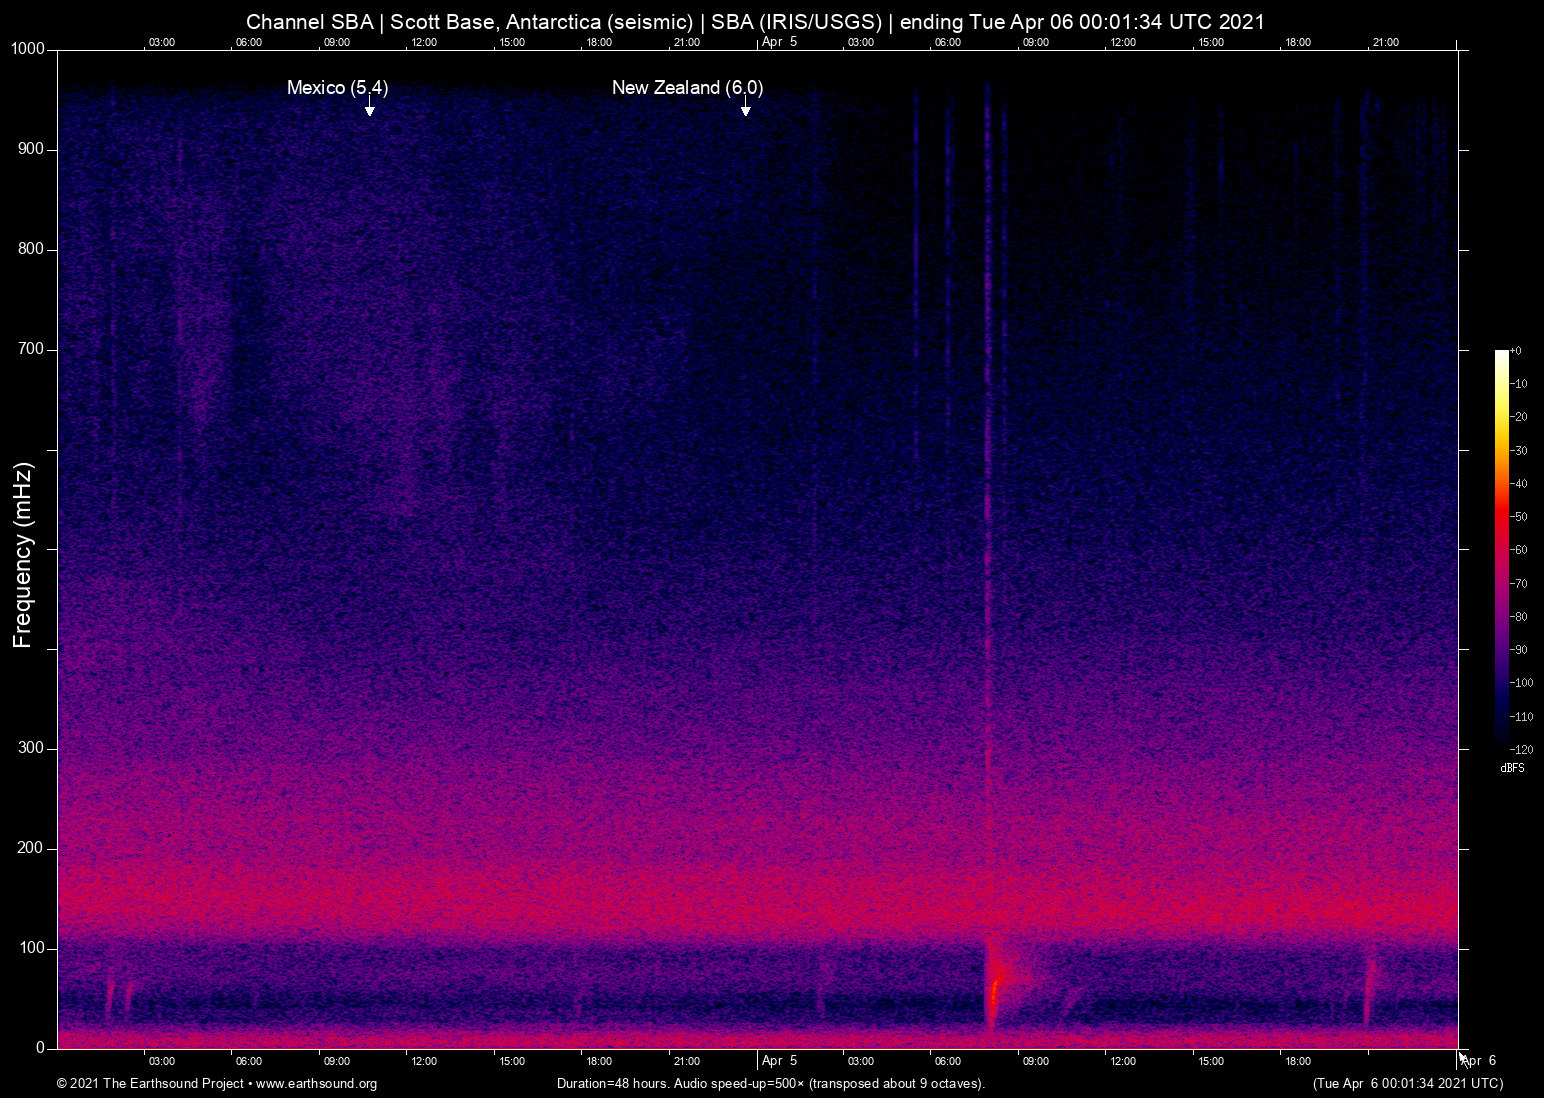Screen dimensions: 1544x1098
Task: Click the Apr 5 date marker on top axis
Action: 779,42
